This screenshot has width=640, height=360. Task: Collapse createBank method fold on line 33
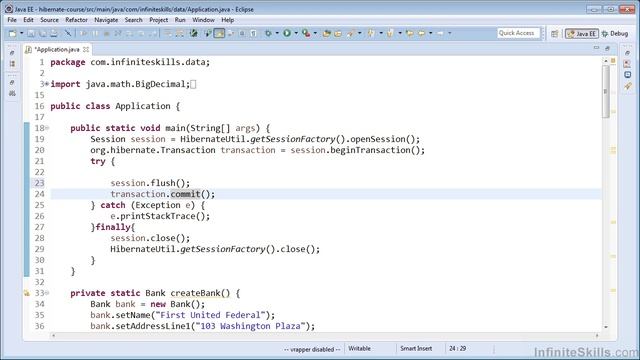pos(47,293)
